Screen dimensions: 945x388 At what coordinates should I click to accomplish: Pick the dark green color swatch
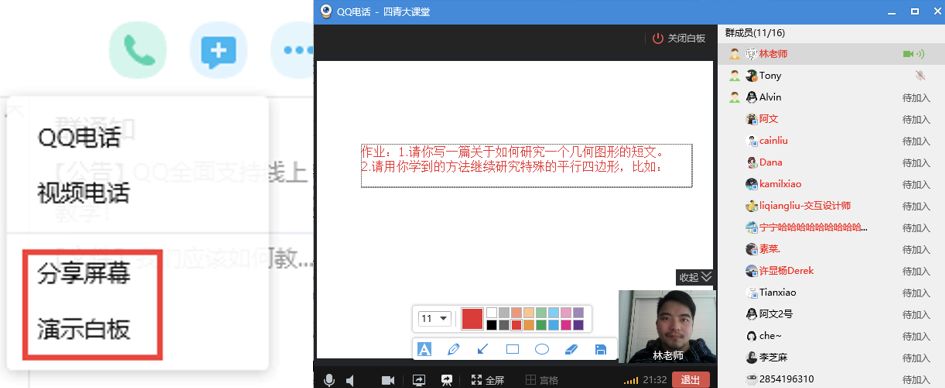click(541, 325)
